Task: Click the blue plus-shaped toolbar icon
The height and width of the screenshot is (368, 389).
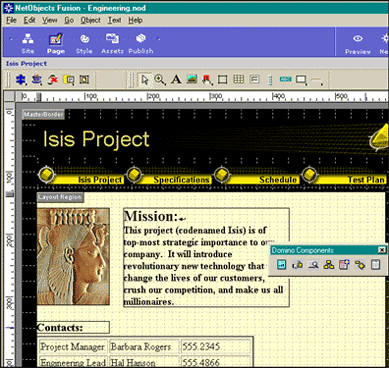Action: [21, 80]
